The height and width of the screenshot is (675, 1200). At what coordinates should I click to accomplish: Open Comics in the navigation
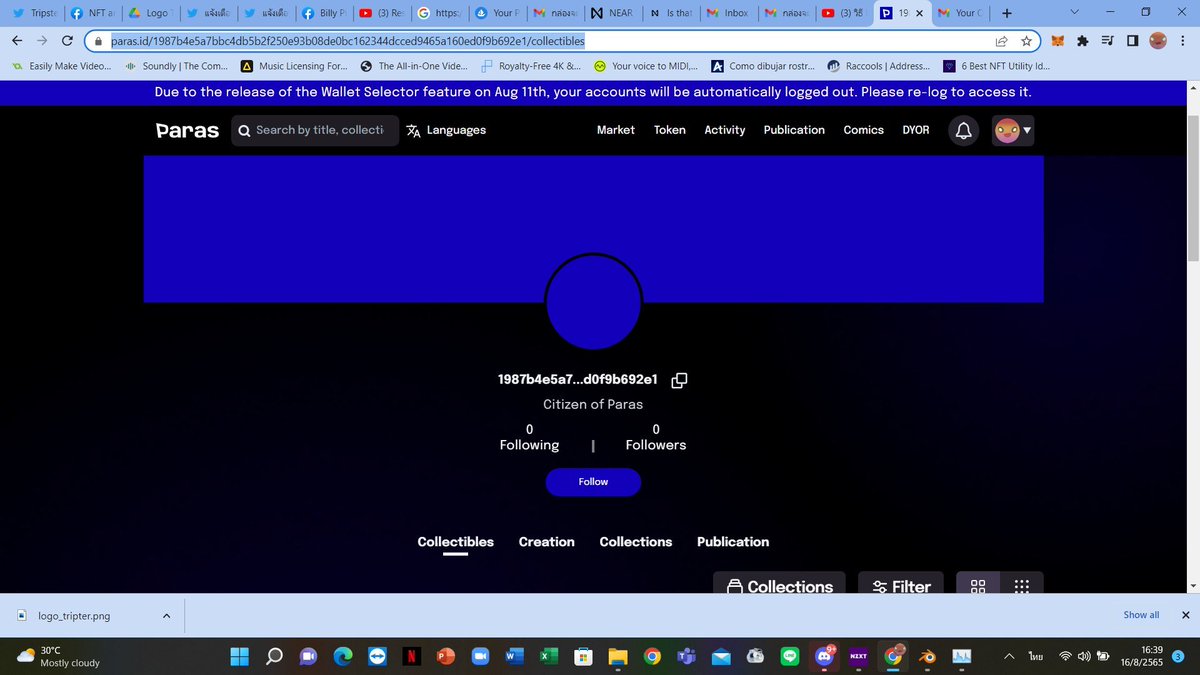863,130
